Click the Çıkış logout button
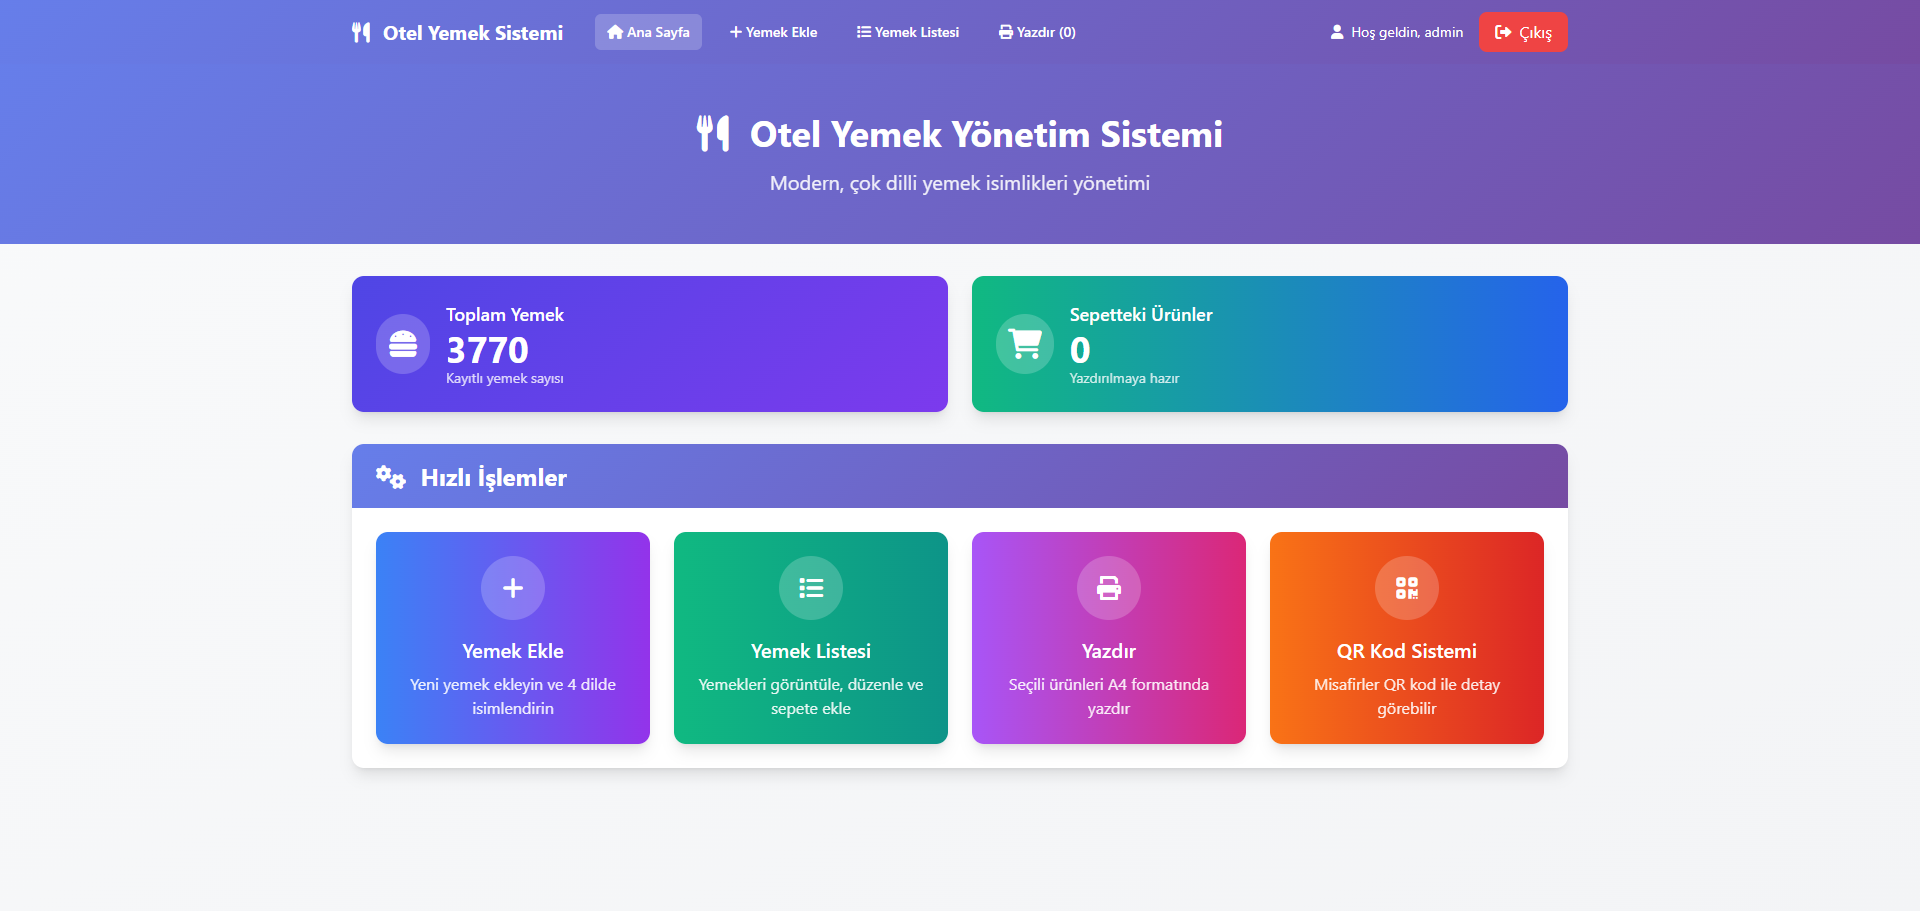Image resolution: width=1920 pixels, height=911 pixels. point(1523,32)
